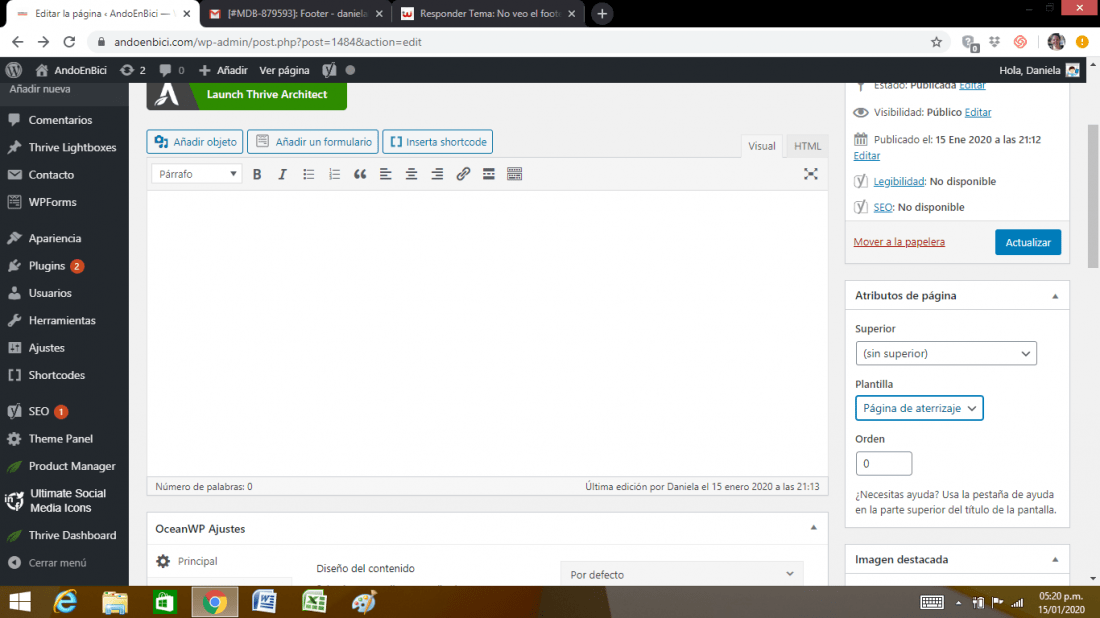Open Shortcodes sidebar menu
This screenshot has height=618, width=1100.
(57, 375)
